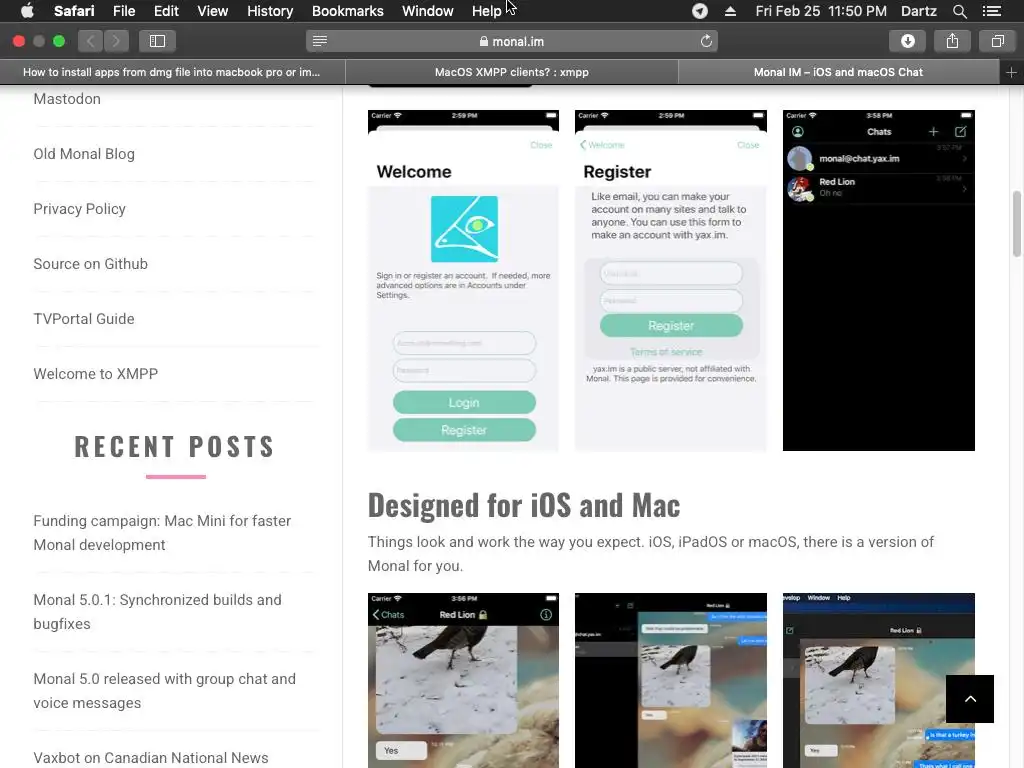Image resolution: width=1024 pixels, height=768 pixels.
Task: Click the 'RECENT POSTS' sidebar heading
Action: click(174, 447)
